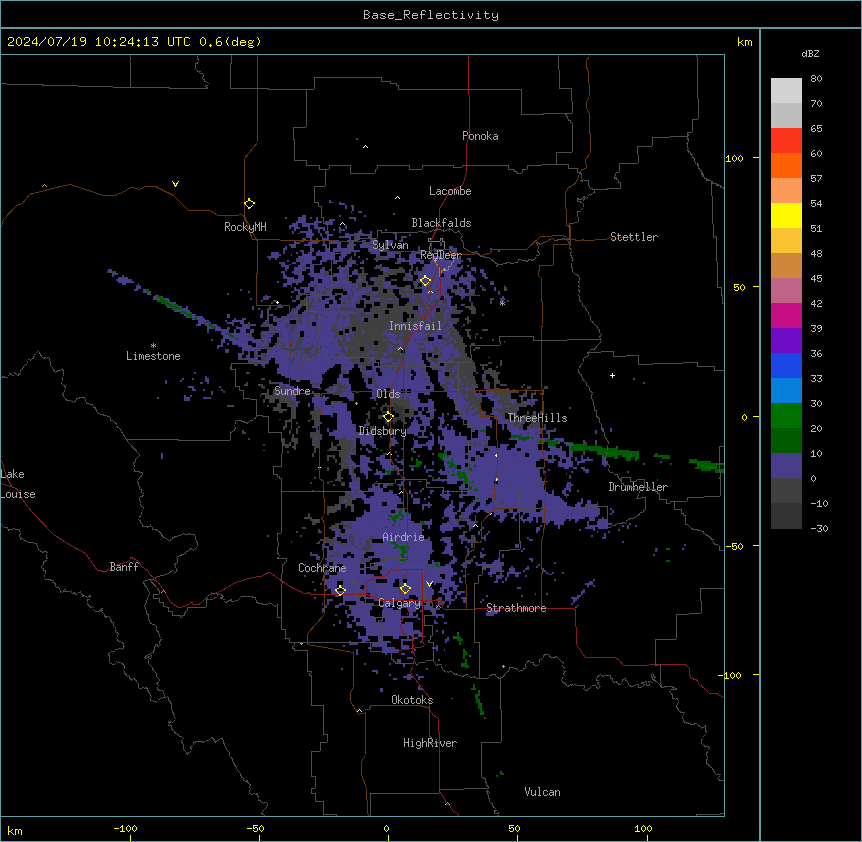This screenshot has height=842, width=862.
Task: Click the asterisk marker above Limestone
Action: 153,346
